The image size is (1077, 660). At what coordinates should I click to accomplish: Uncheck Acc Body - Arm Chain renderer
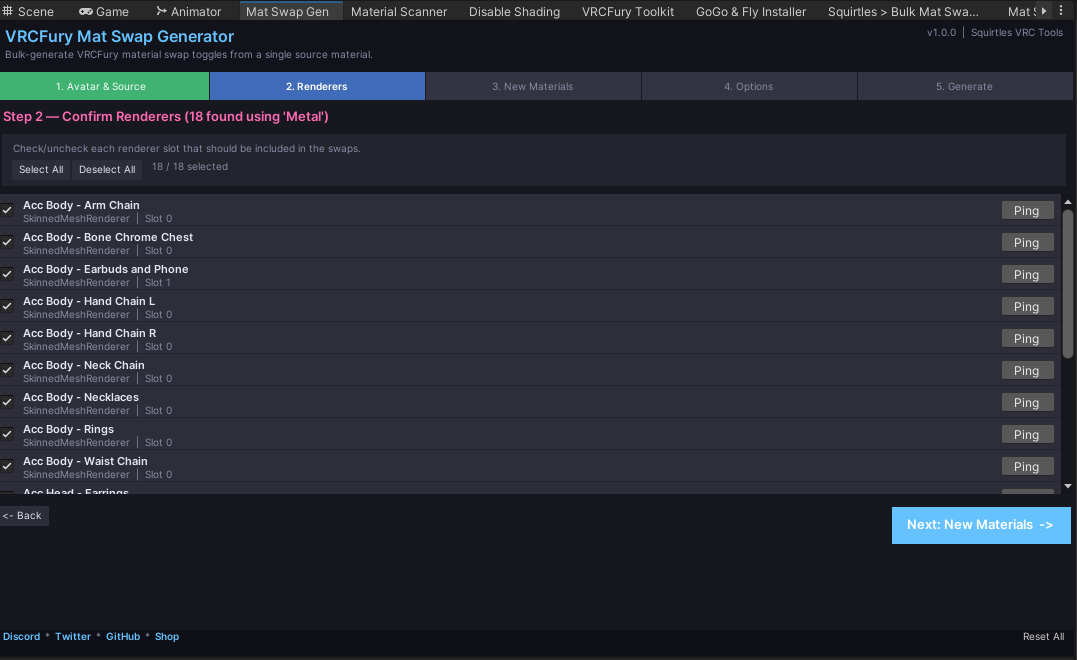[x=7, y=210]
